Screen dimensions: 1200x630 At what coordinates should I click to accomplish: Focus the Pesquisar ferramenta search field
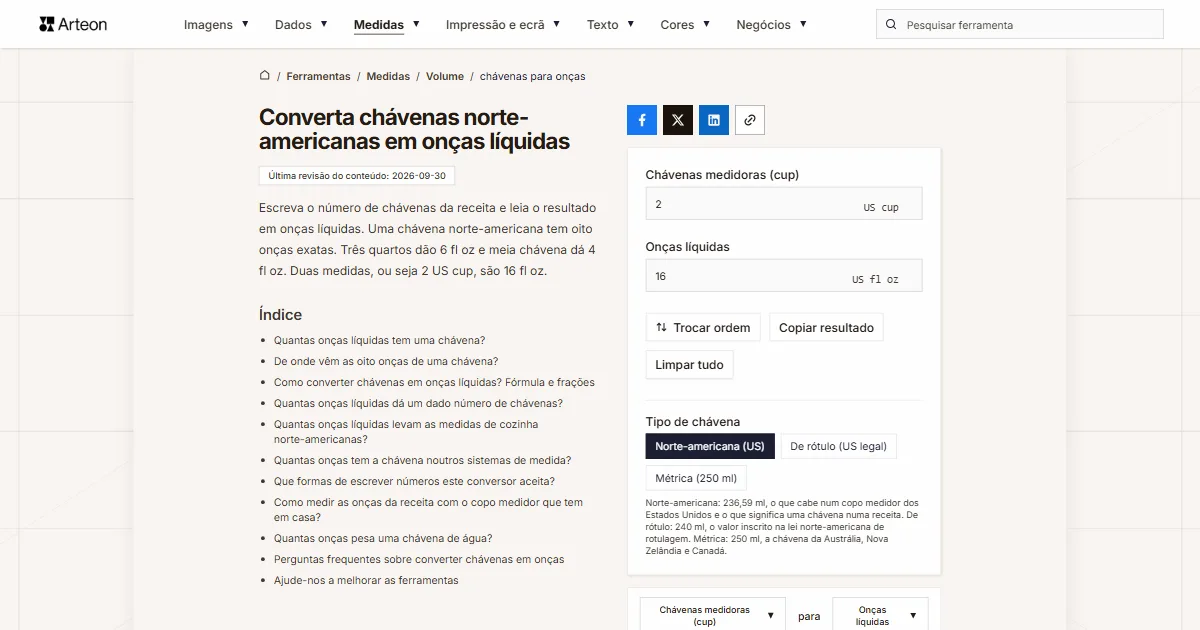pos(1020,25)
